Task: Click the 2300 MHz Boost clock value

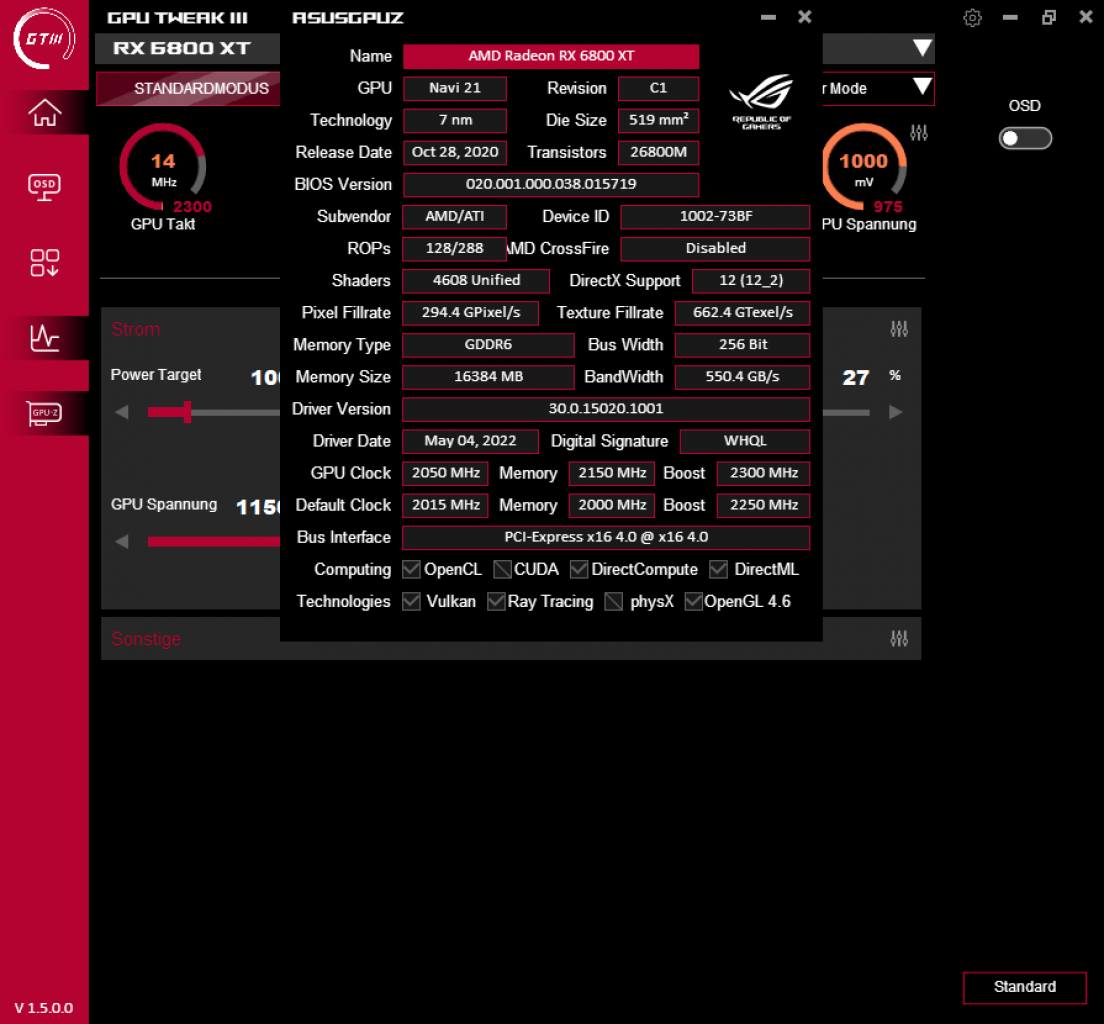Action: pos(763,473)
